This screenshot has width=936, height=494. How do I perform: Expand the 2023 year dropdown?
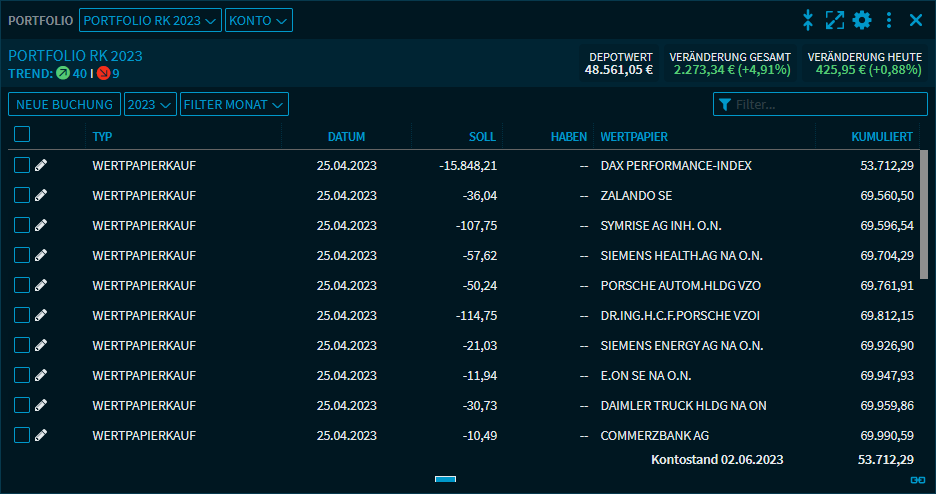(150, 104)
